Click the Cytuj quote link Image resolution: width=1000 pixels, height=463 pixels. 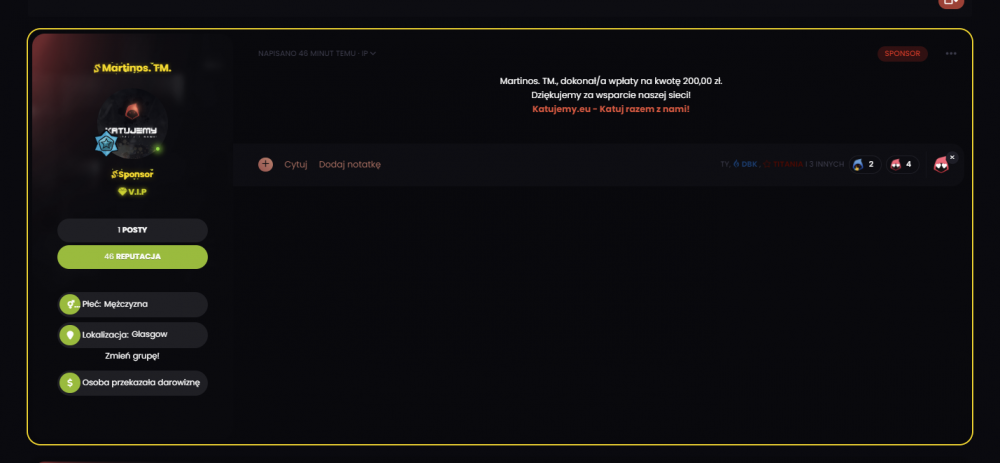296,165
